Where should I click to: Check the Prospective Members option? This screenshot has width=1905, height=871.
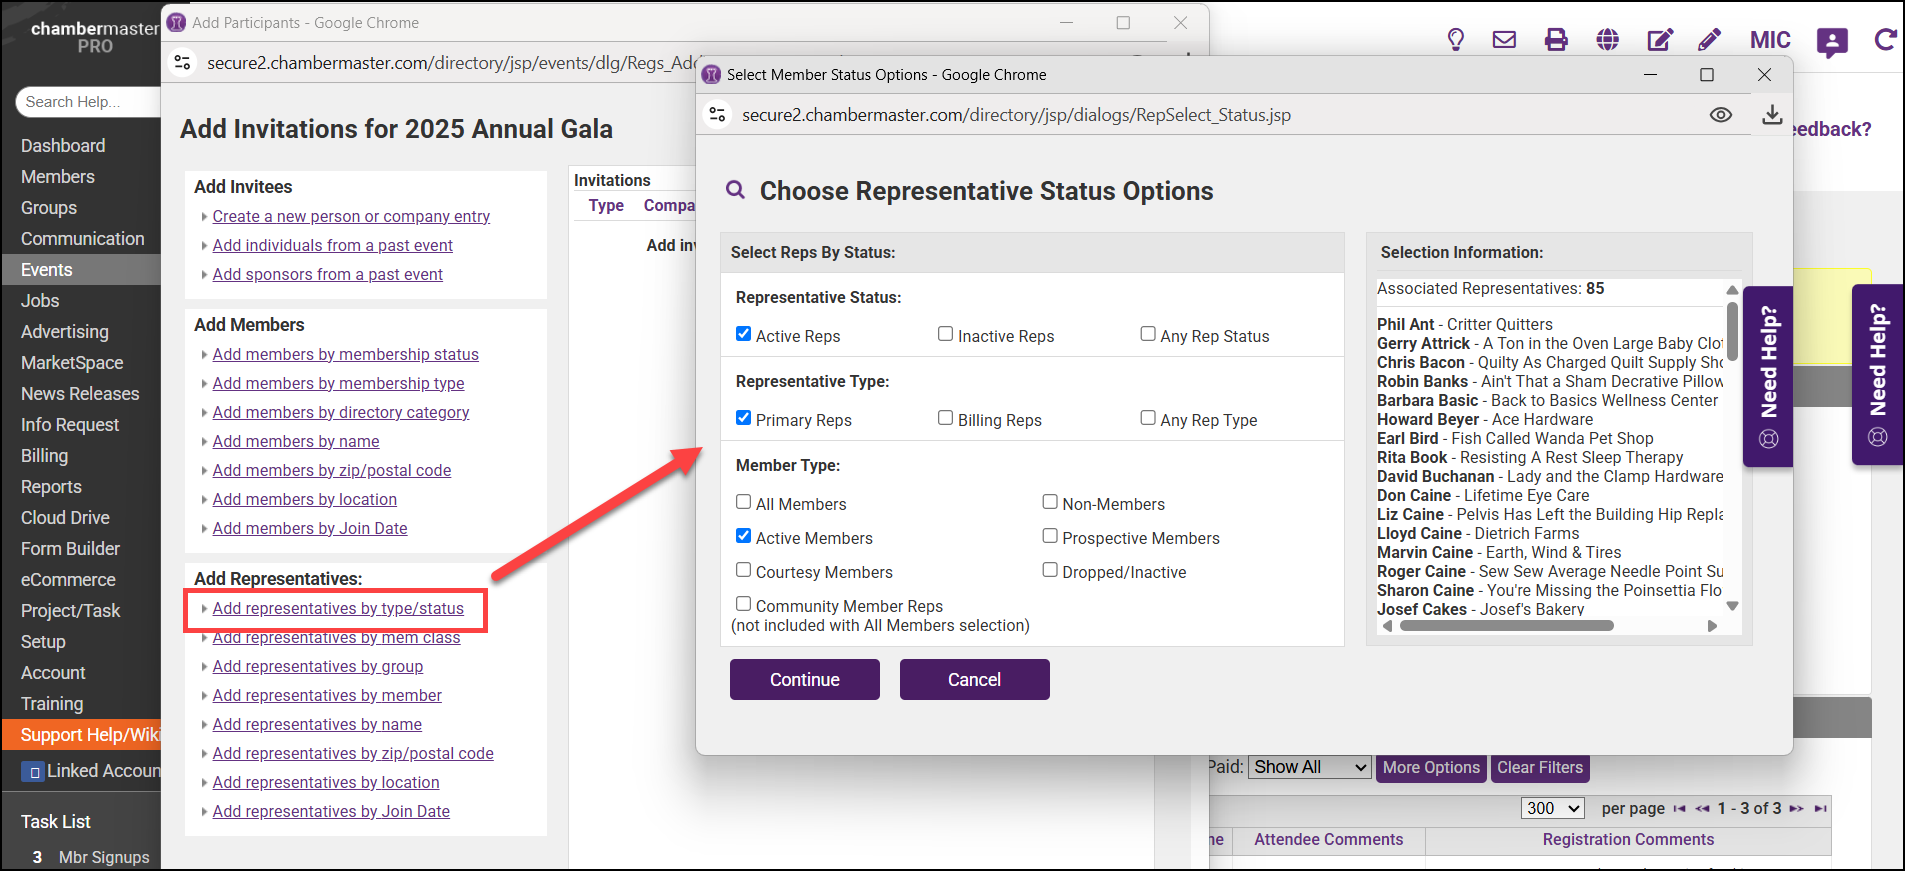[1050, 536]
